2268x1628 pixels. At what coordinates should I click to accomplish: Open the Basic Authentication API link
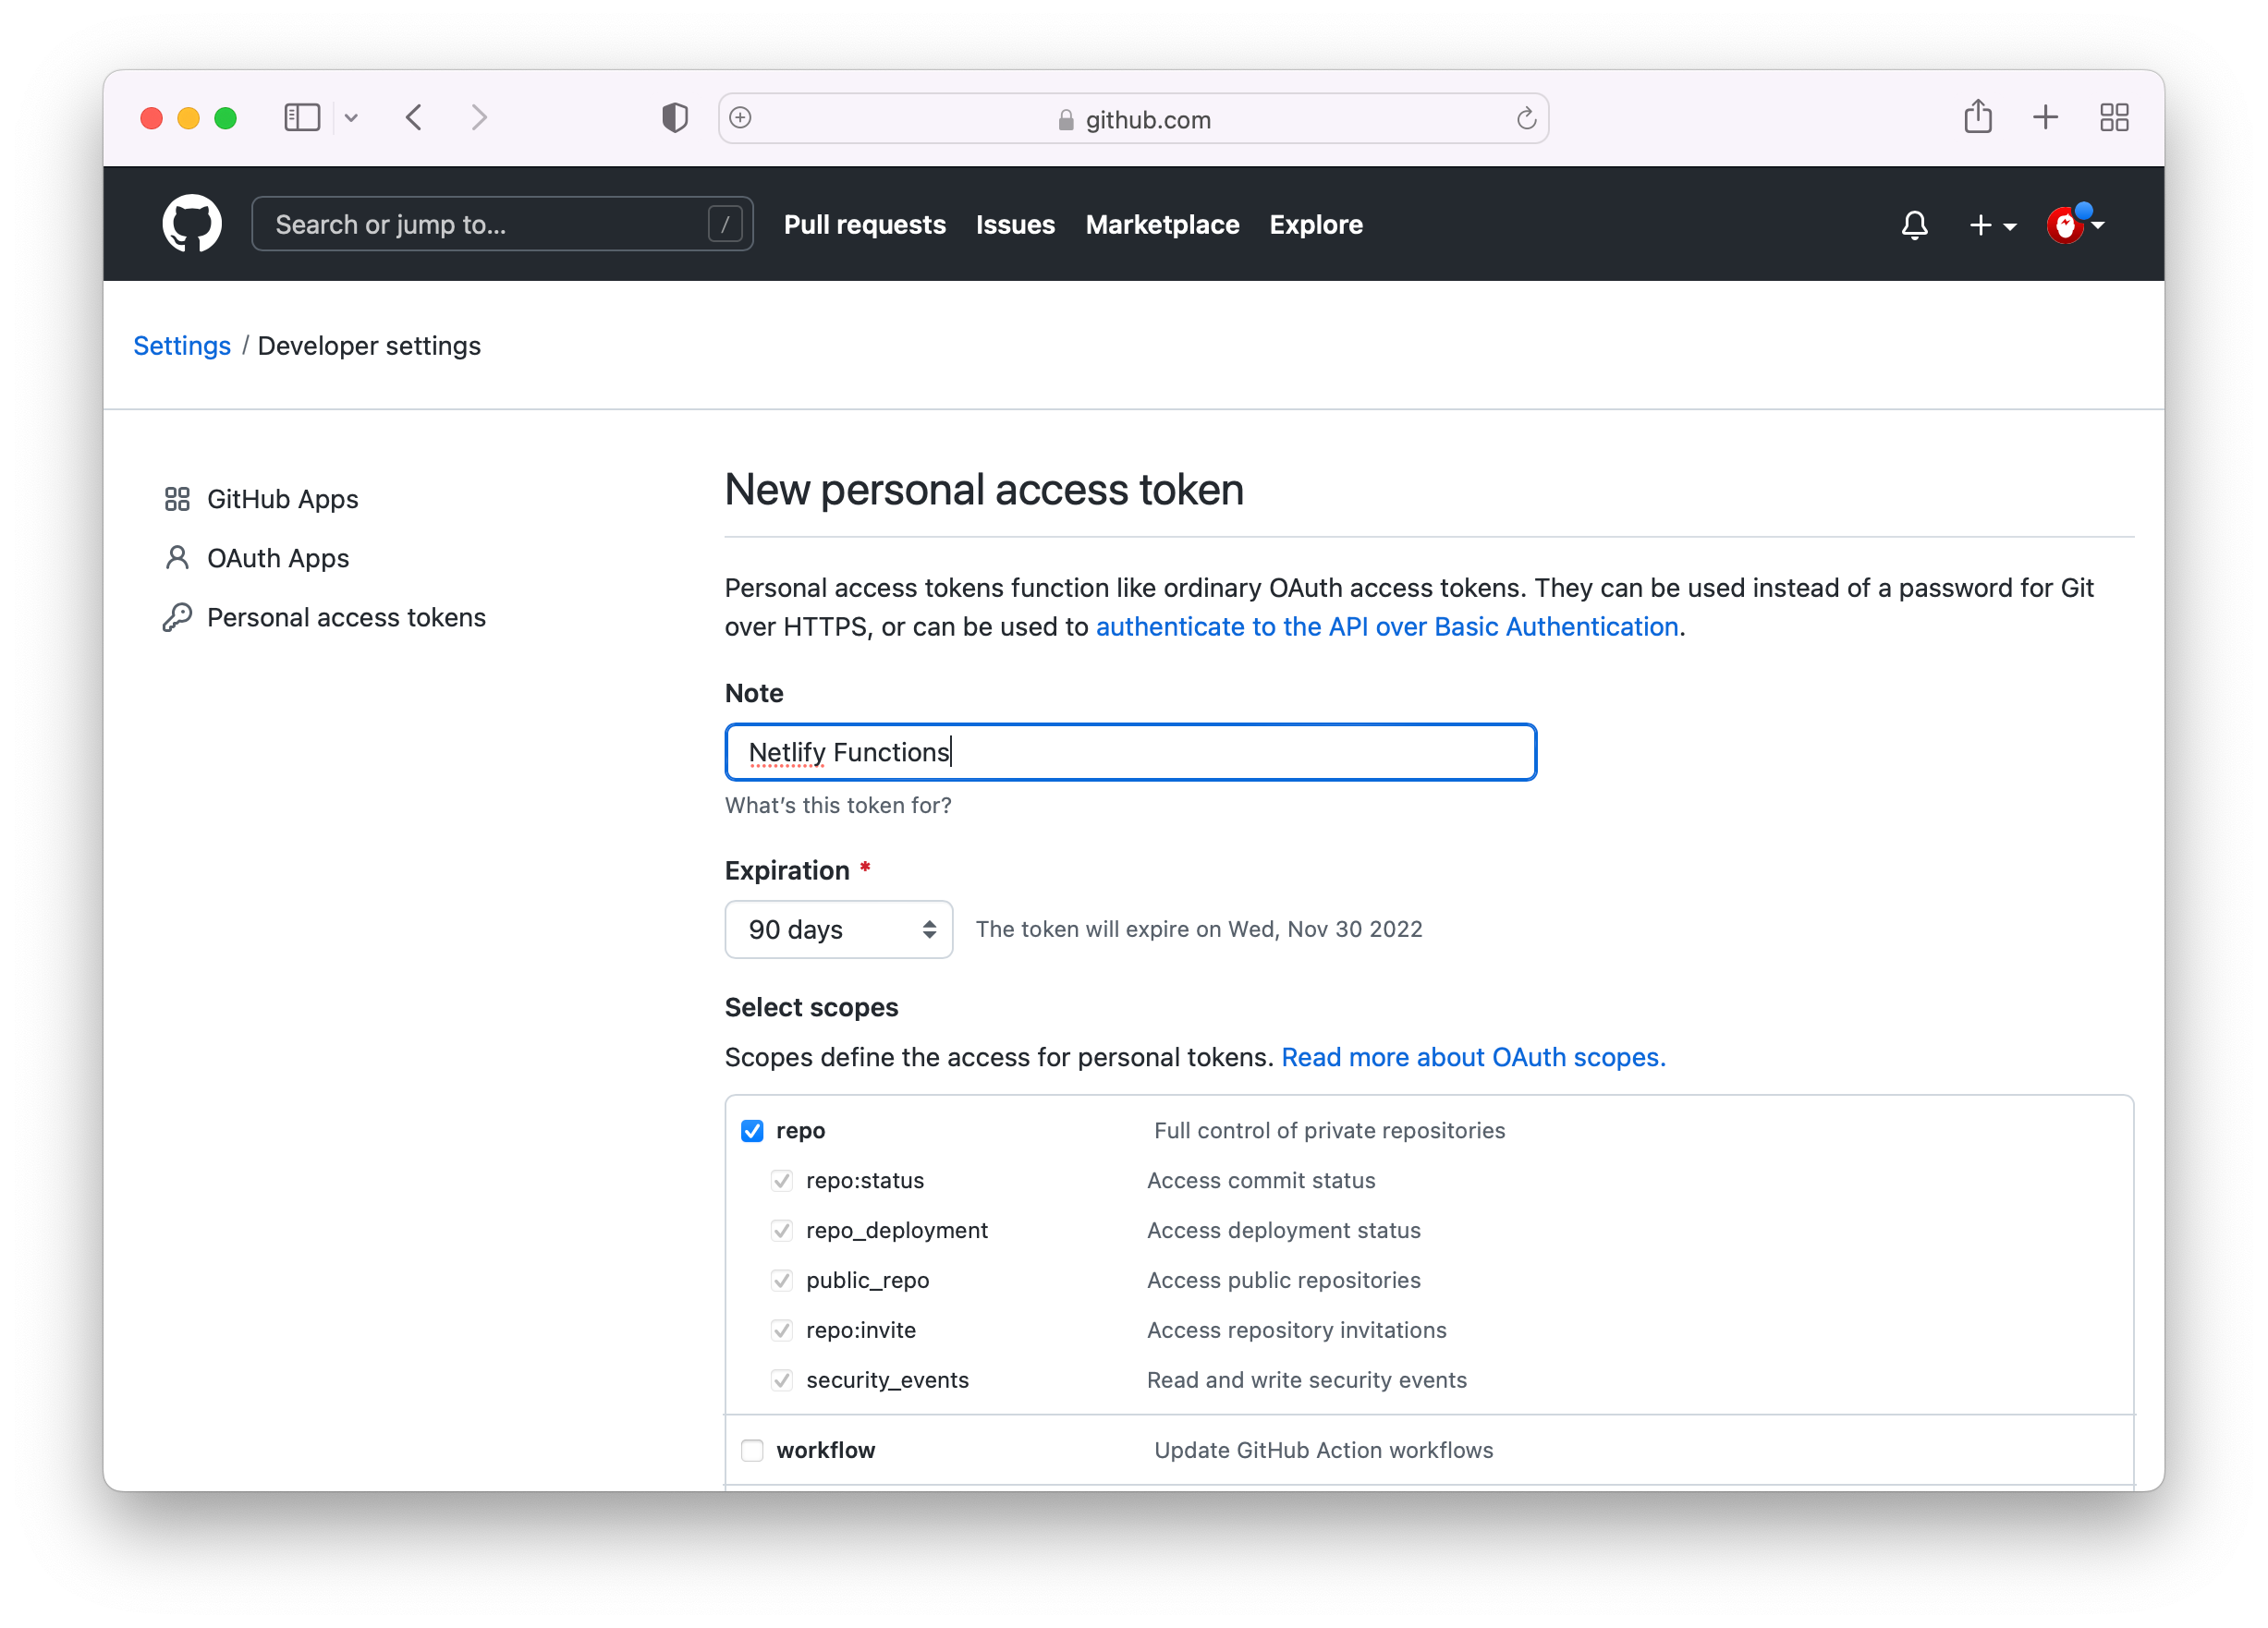[x=1386, y=626]
